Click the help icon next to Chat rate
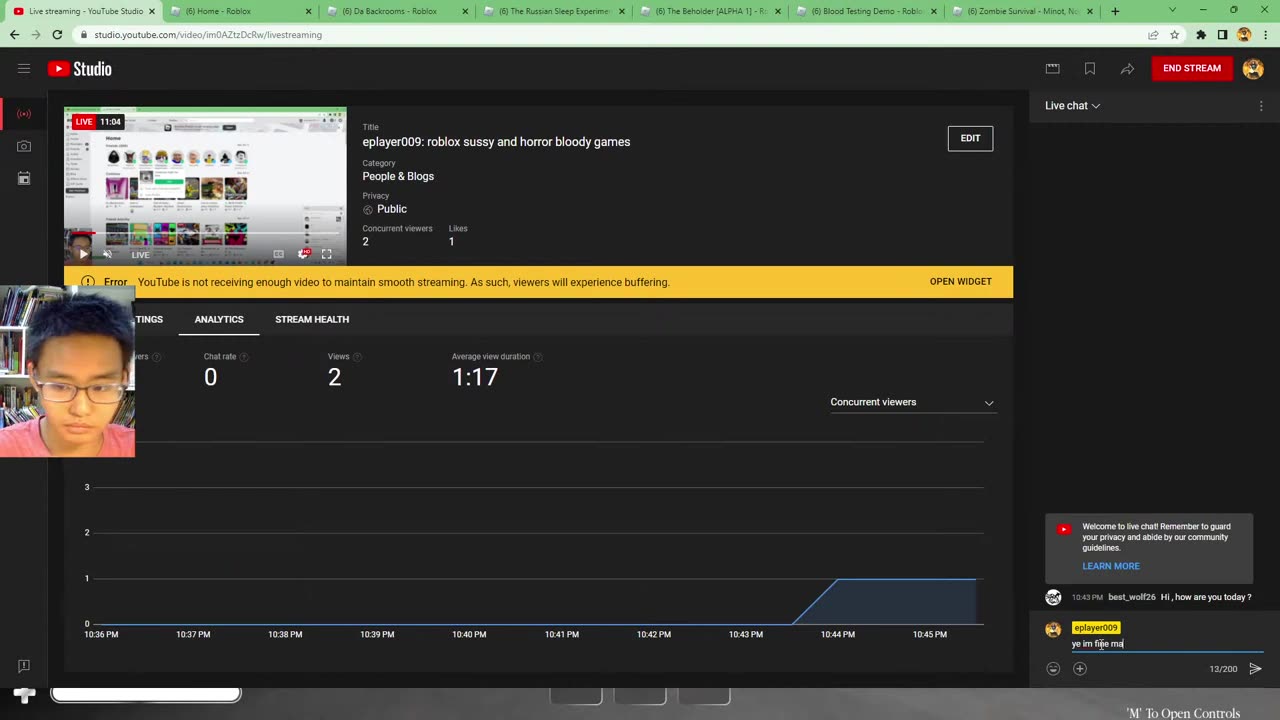 244,357
